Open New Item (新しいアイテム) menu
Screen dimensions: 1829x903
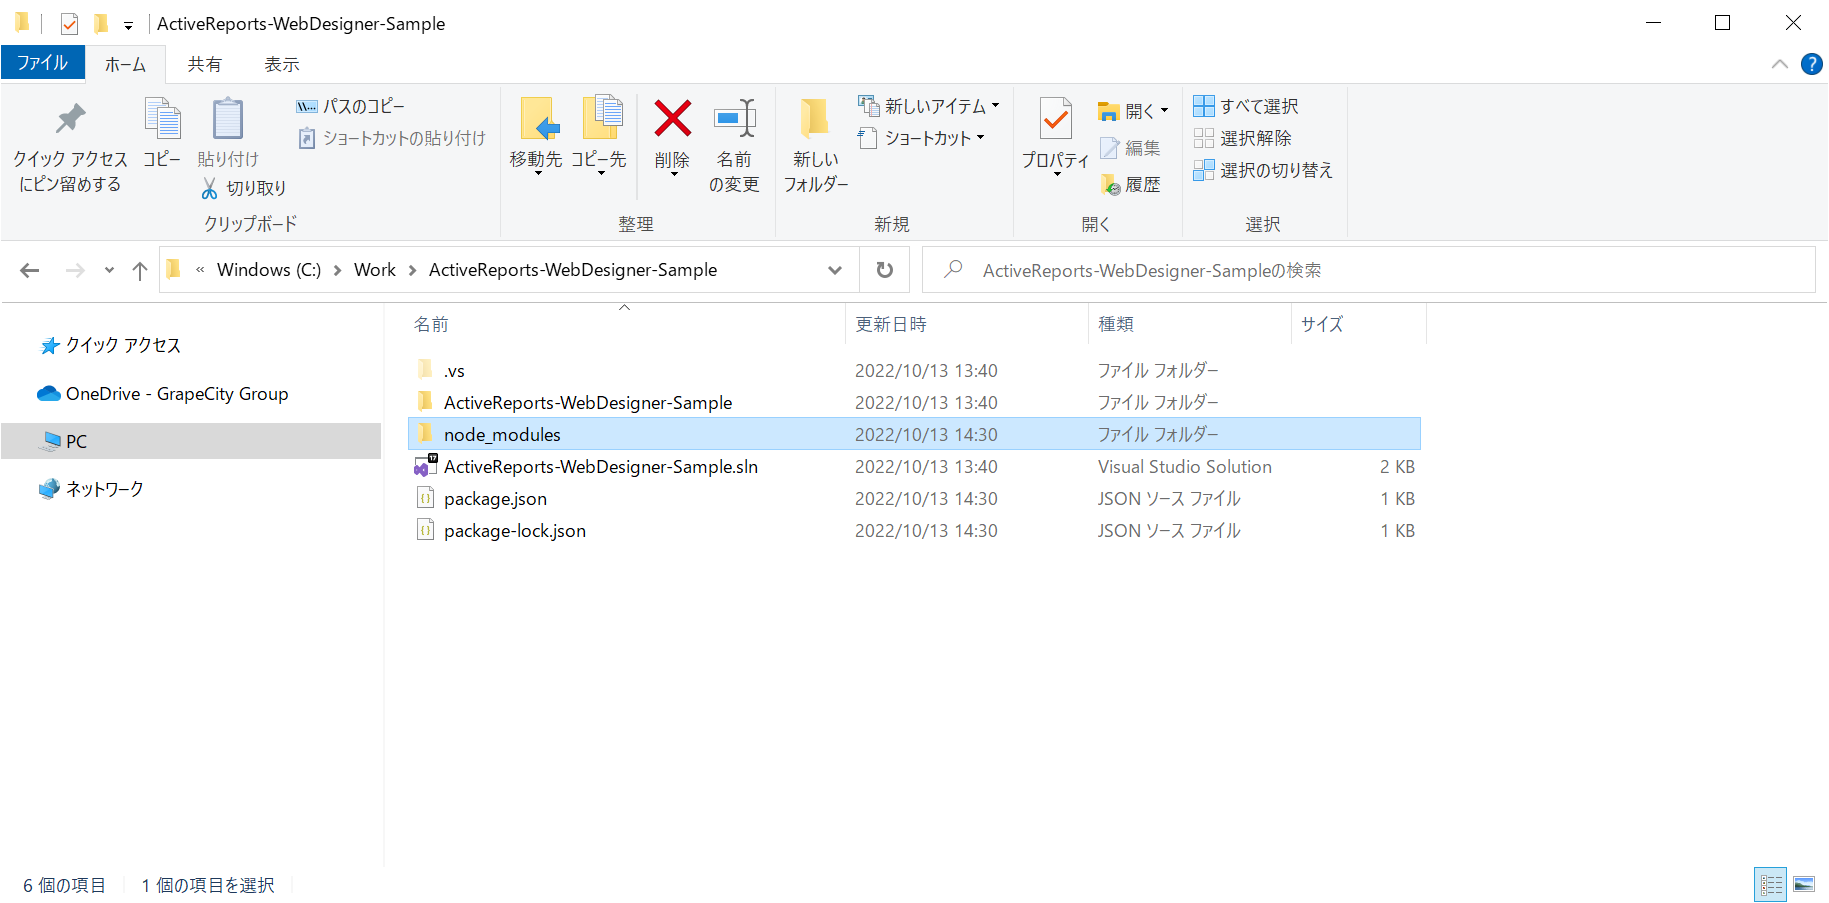(928, 106)
